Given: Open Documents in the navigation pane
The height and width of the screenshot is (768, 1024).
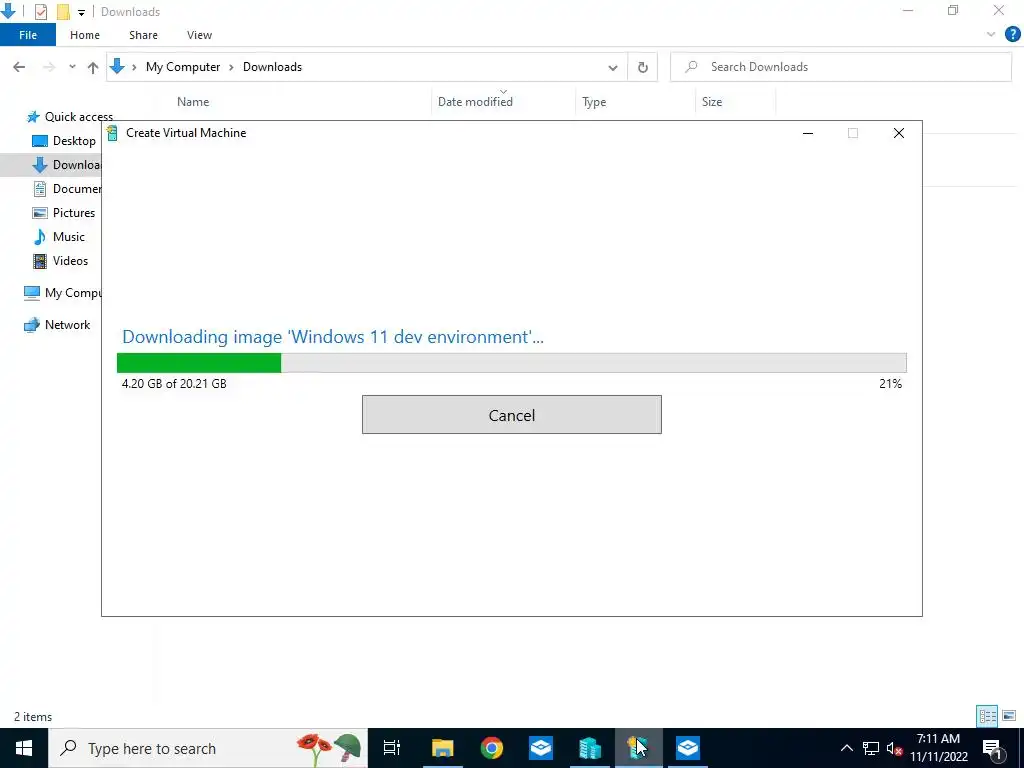Looking at the screenshot, I should [x=67, y=189].
